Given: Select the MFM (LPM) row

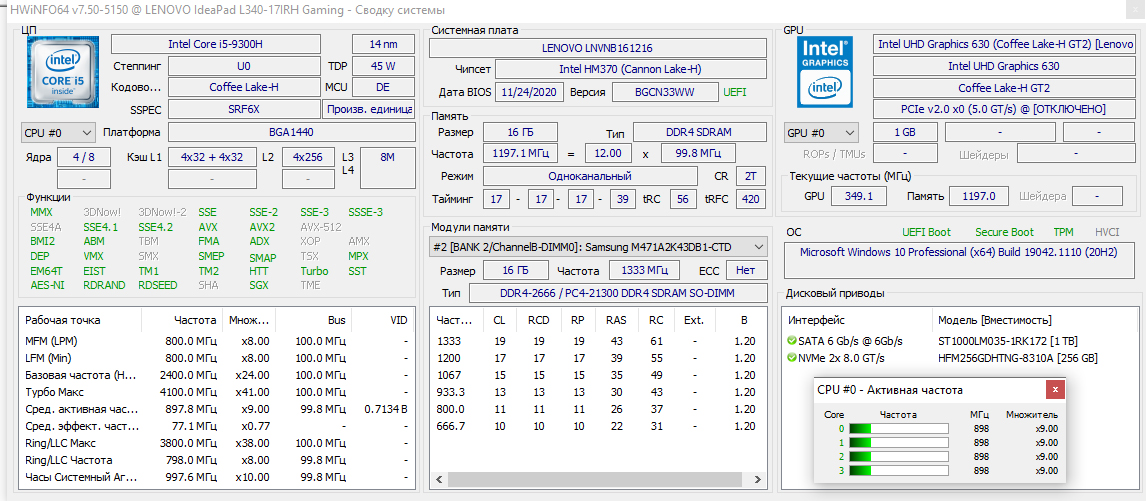Looking at the screenshot, I should pos(217,341).
